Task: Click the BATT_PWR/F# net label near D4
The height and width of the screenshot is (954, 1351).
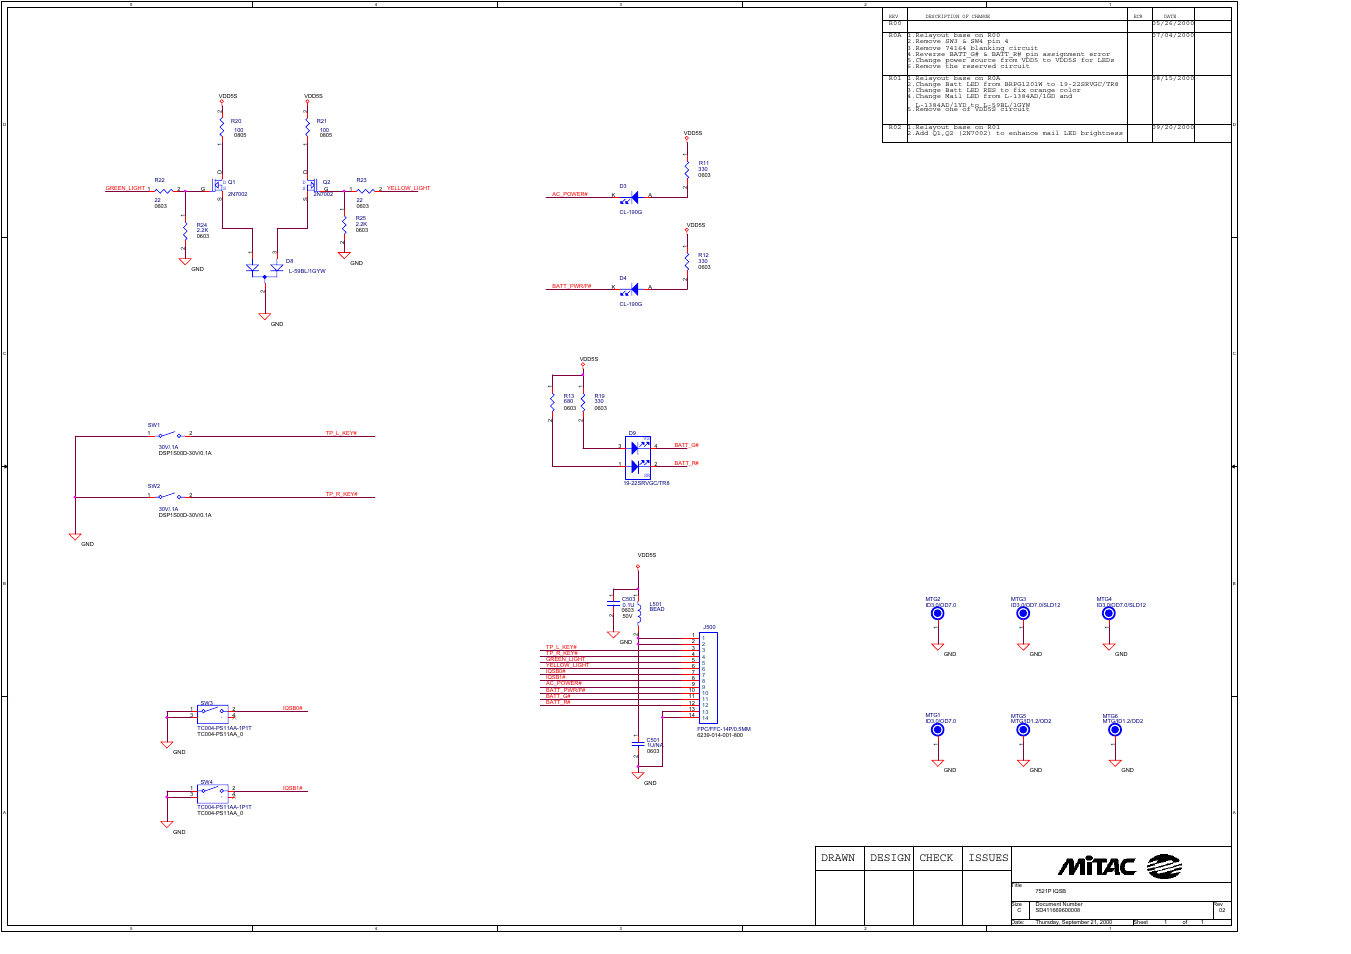Action: (x=572, y=287)
